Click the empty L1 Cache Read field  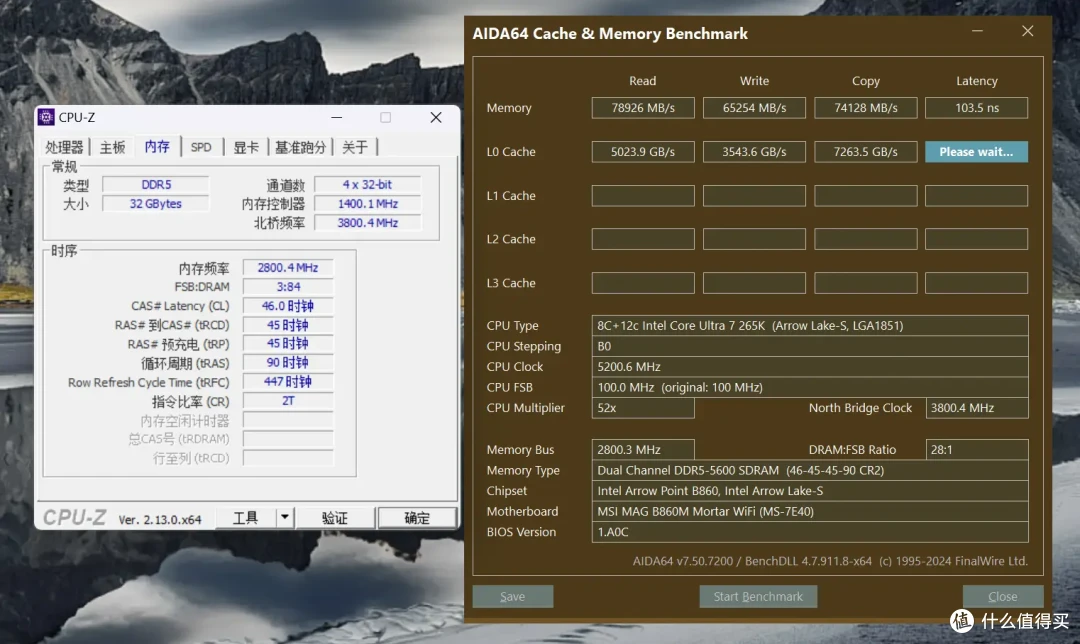click(x=643, y=196)
